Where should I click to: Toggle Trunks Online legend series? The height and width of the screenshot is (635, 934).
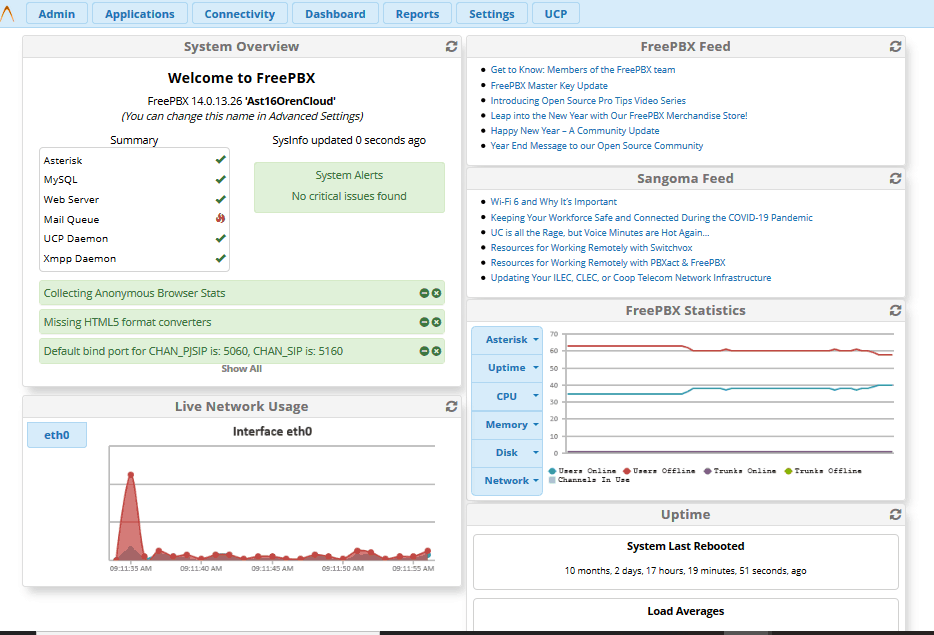[x=740, y=471]
